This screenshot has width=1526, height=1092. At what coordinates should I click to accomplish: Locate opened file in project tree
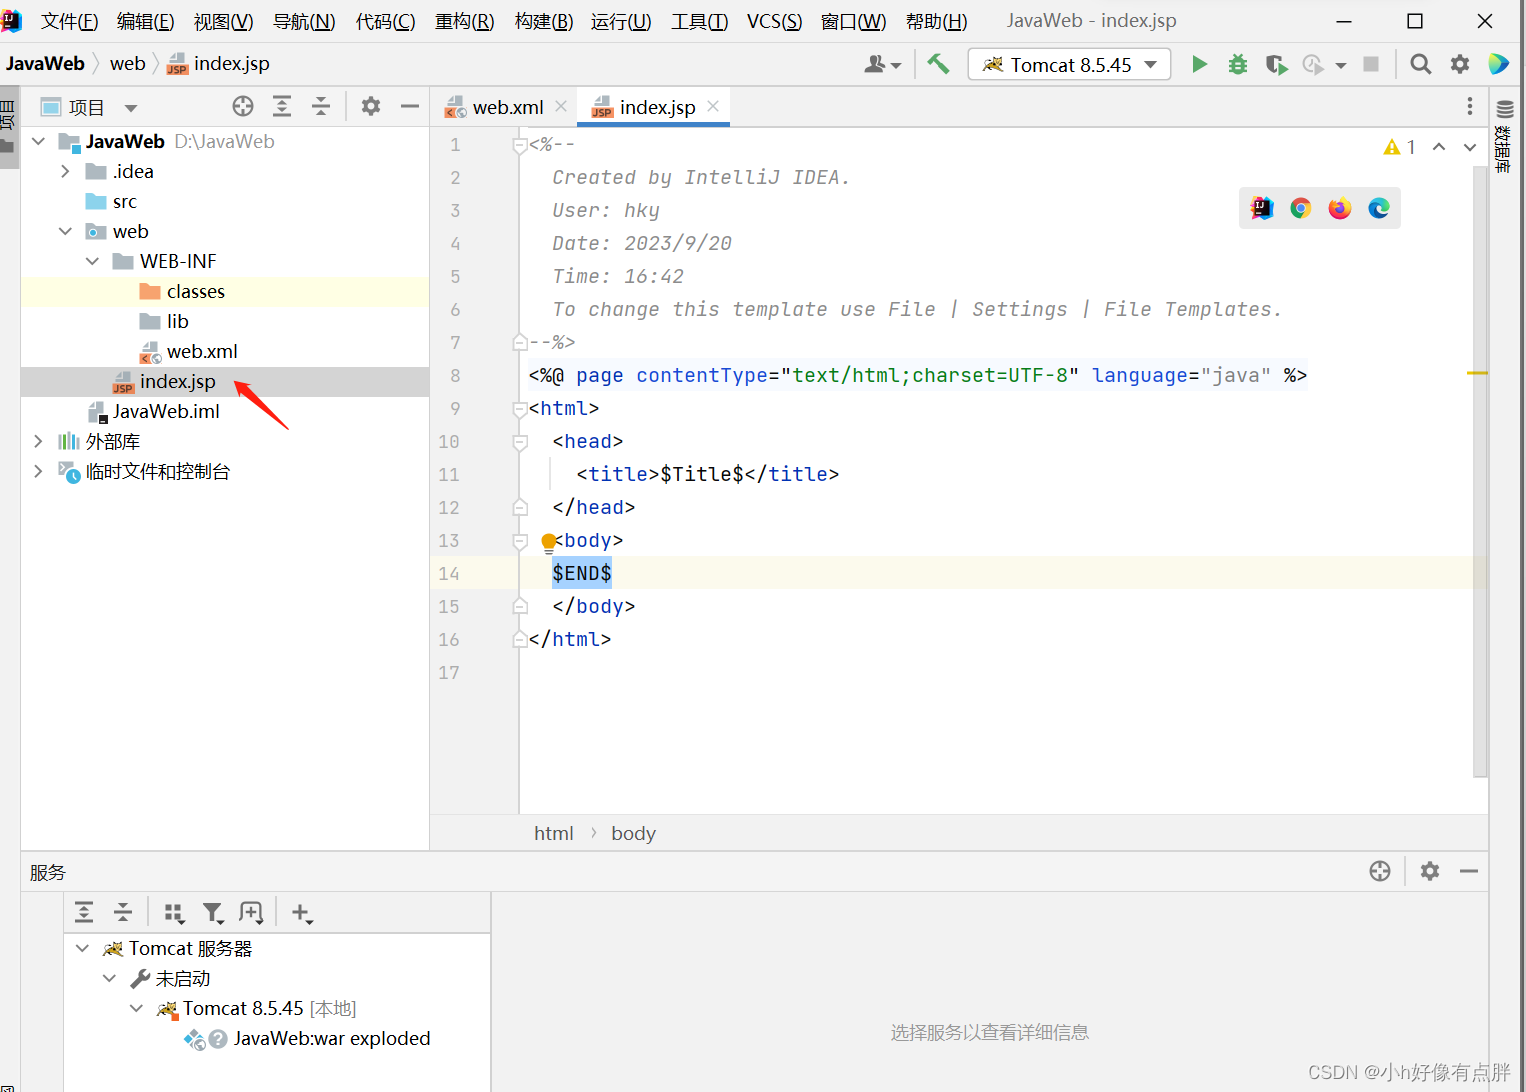pyautogui.click(x=243, y=106)
